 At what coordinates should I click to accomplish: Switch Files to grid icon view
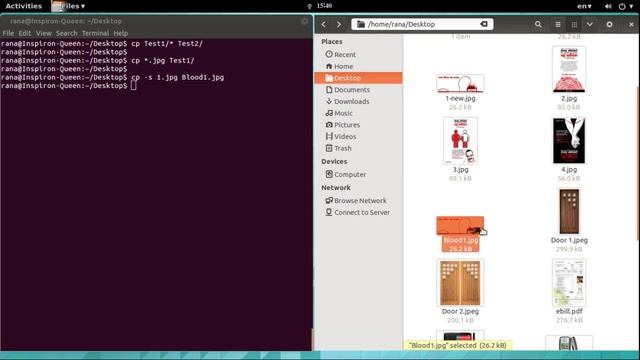coord(574,24)
